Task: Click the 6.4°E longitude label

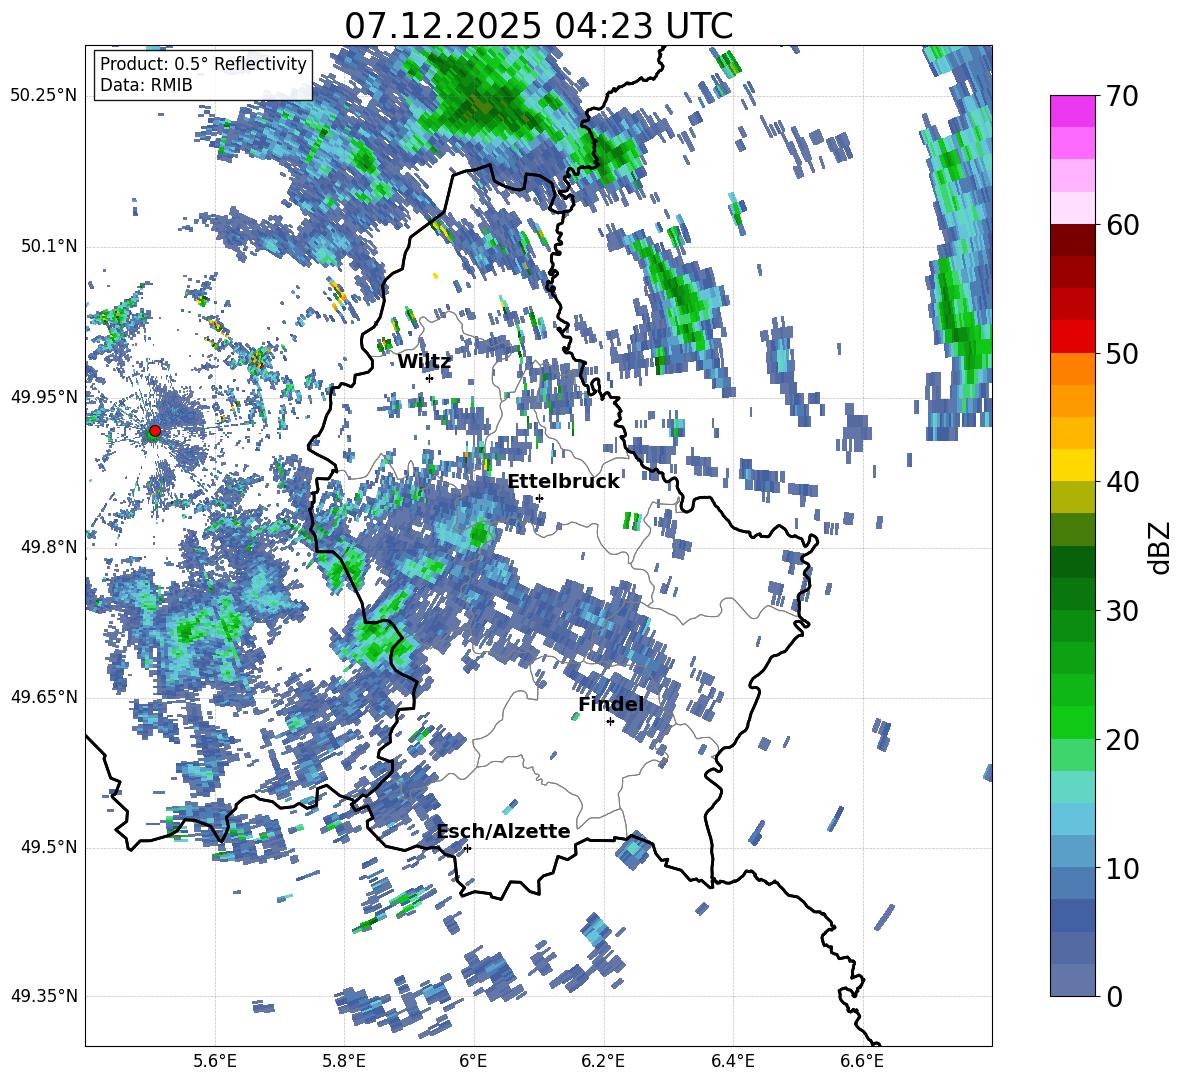Action: (732, 1061)
